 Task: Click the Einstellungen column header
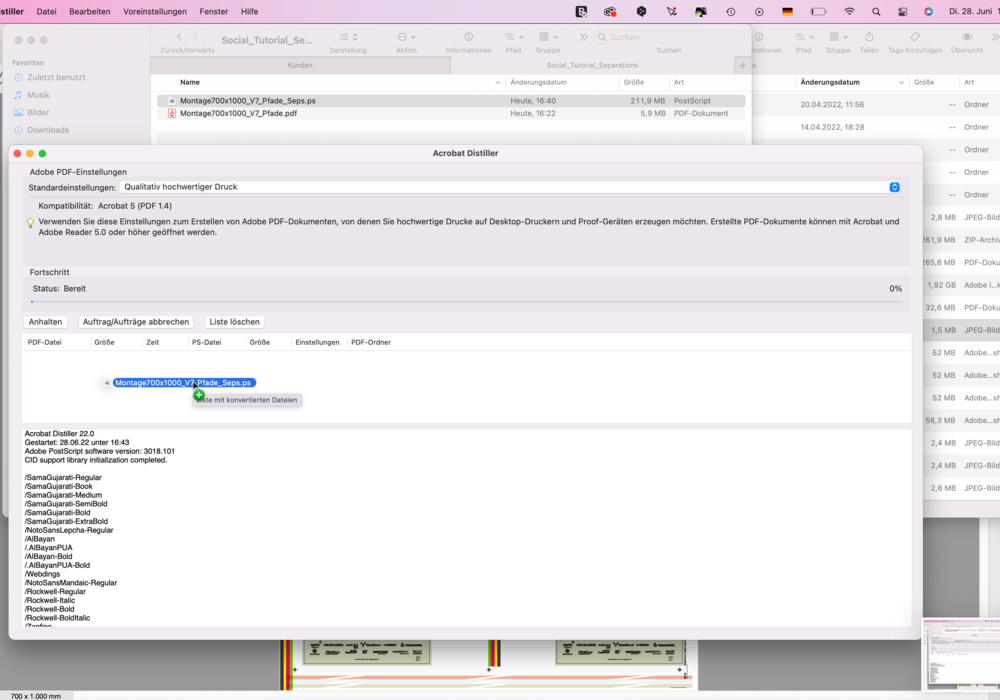click(x=317, y=342)
